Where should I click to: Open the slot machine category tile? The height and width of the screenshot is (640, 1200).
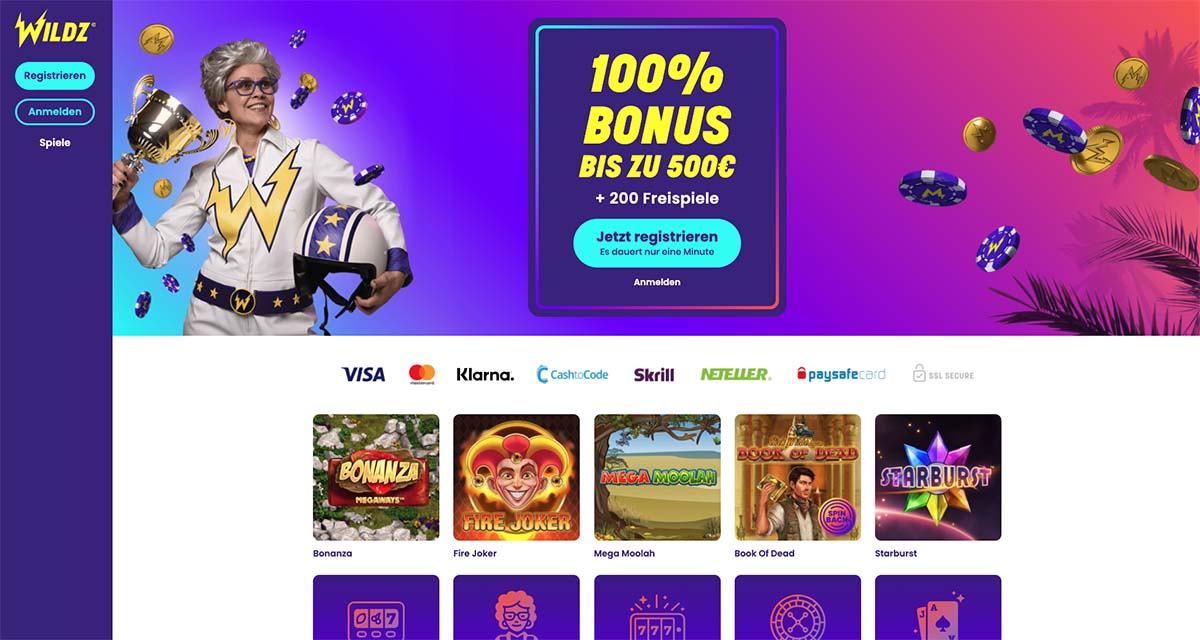pyautogui.click(x=376, y=607)
